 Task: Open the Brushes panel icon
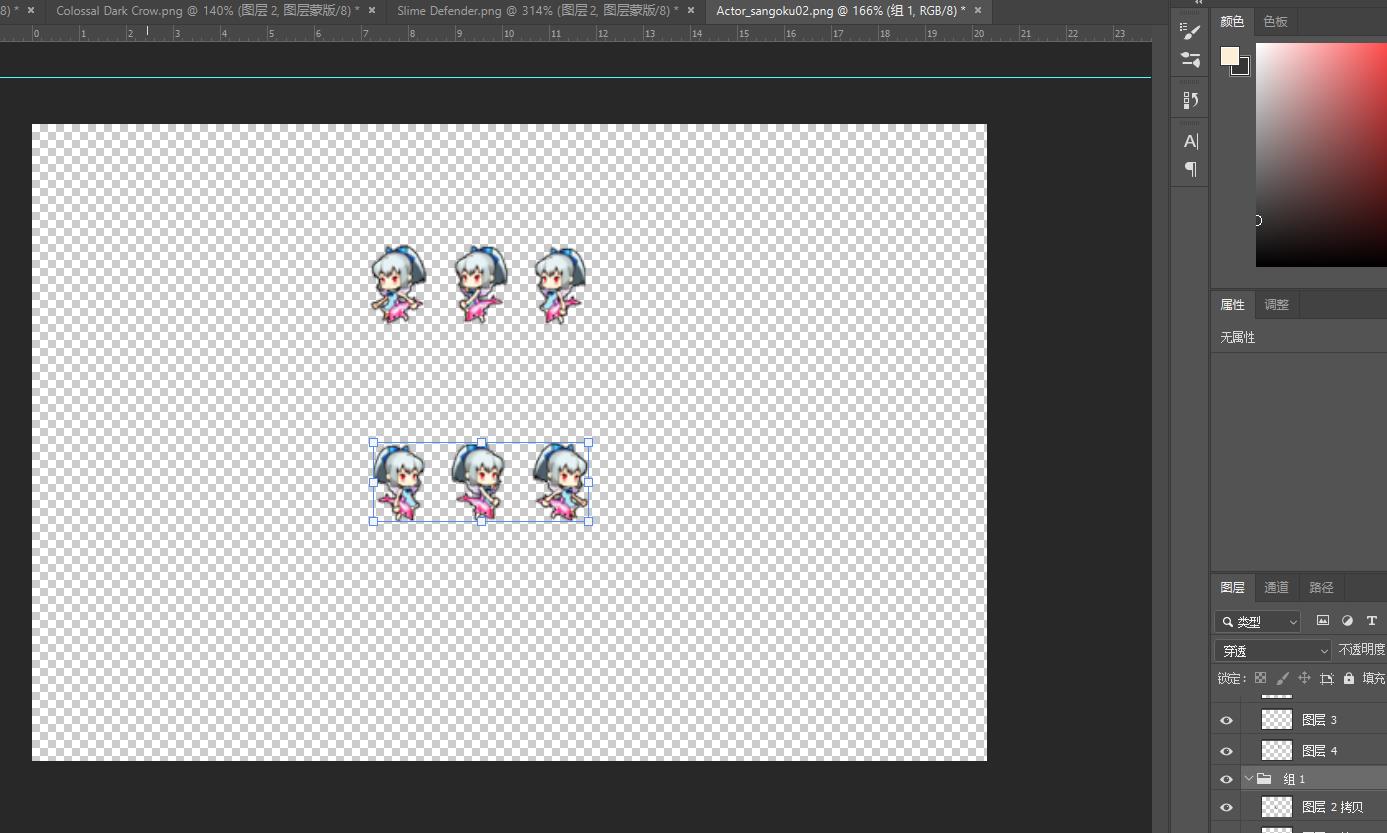[x=1190, y=59]
